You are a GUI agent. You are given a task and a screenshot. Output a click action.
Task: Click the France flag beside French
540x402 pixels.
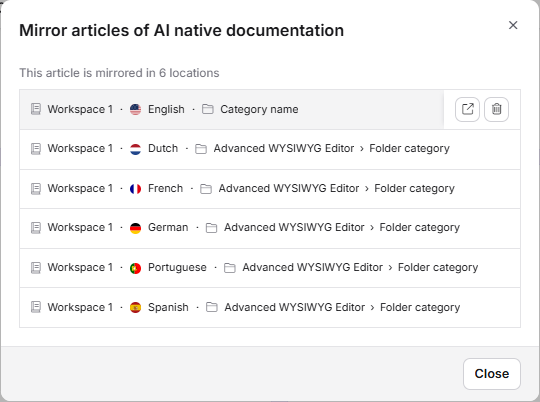135,189
